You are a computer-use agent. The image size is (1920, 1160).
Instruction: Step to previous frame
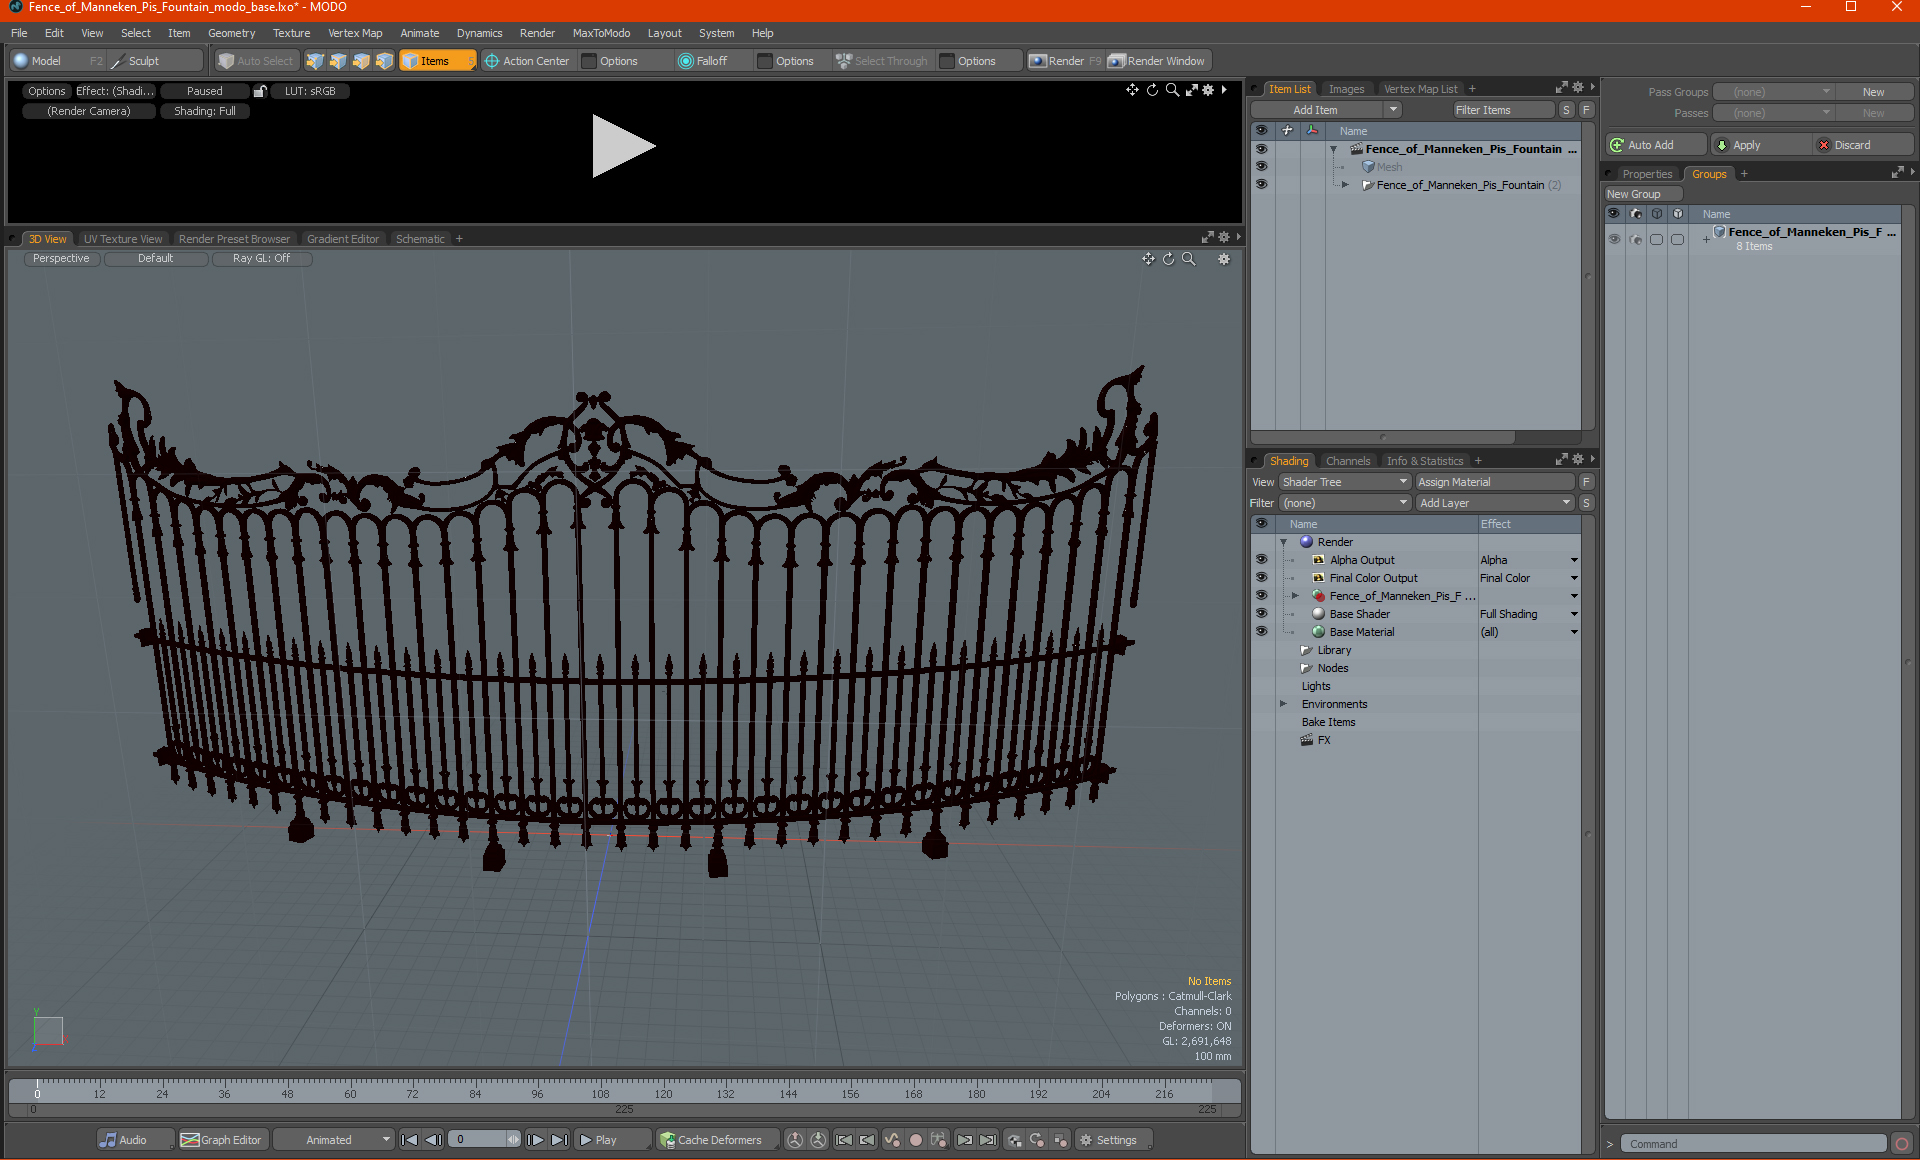click(434, 1140)
